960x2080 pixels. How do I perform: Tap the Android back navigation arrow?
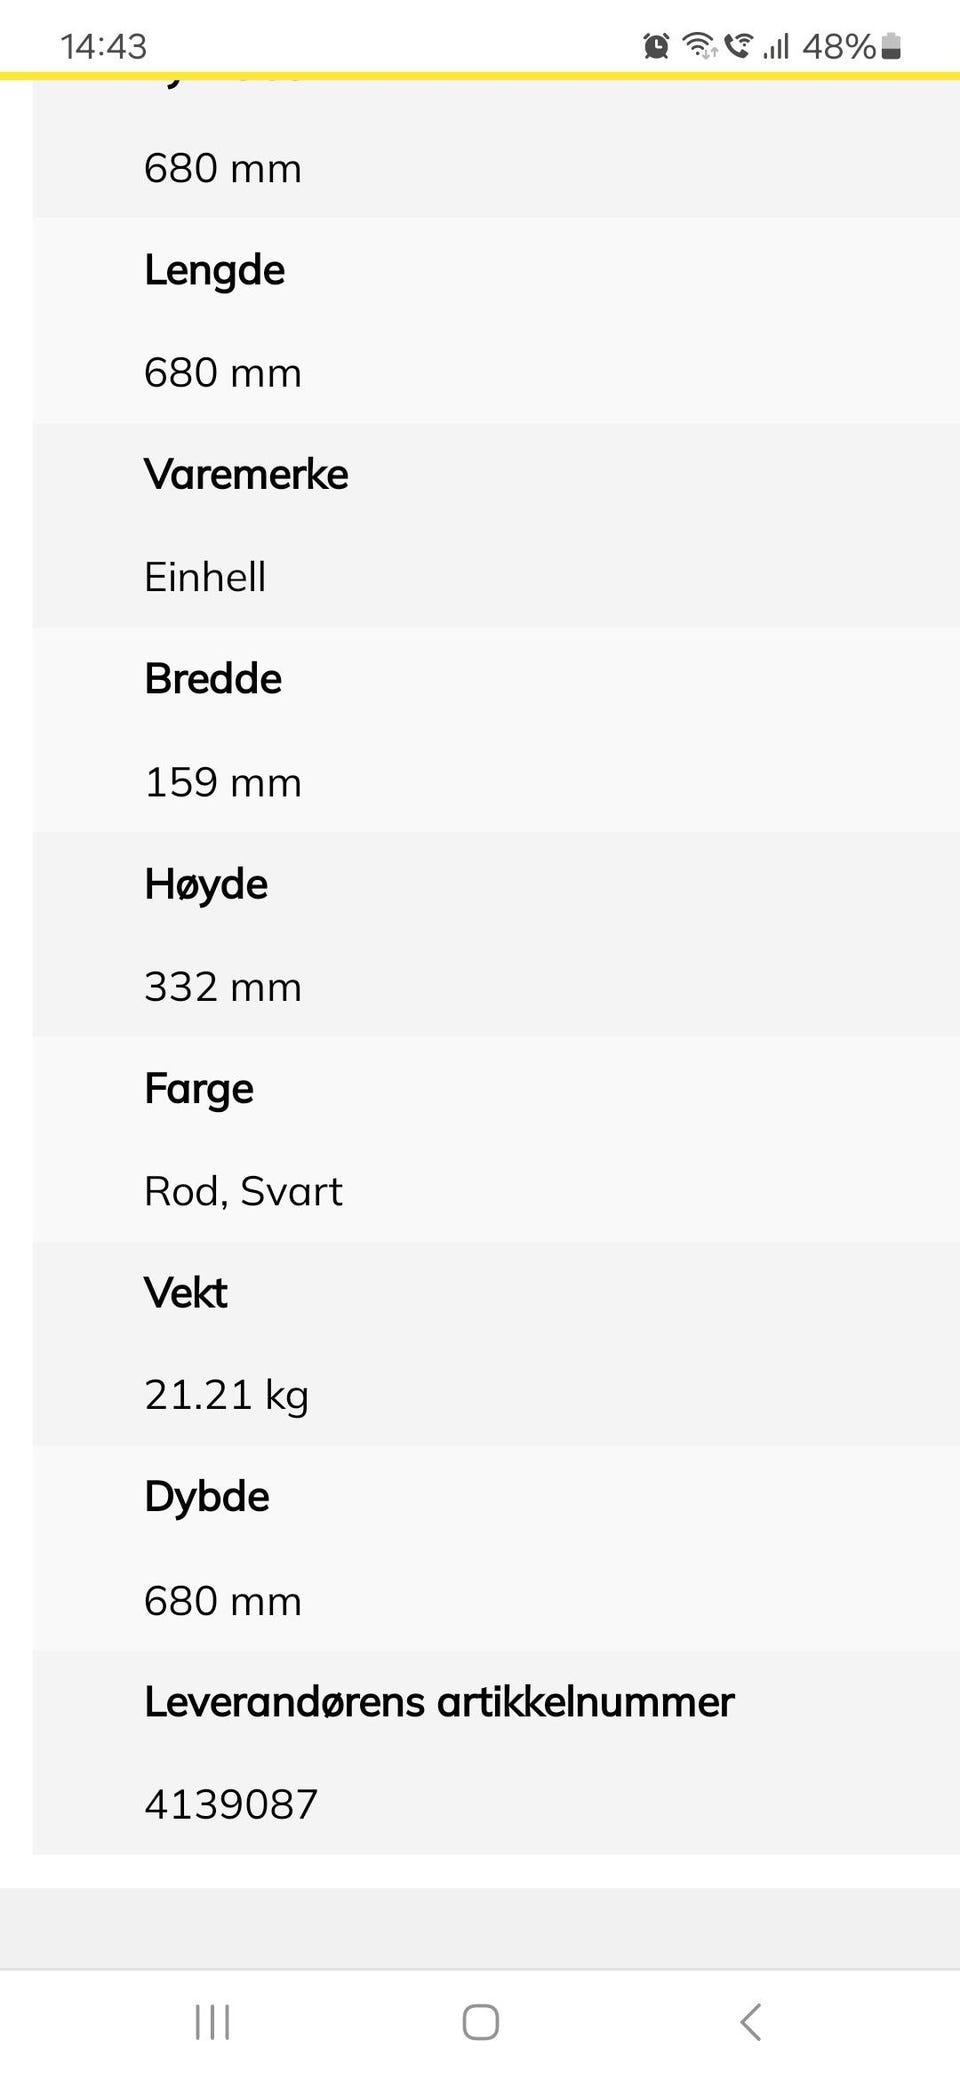(x=750, y=2021)
